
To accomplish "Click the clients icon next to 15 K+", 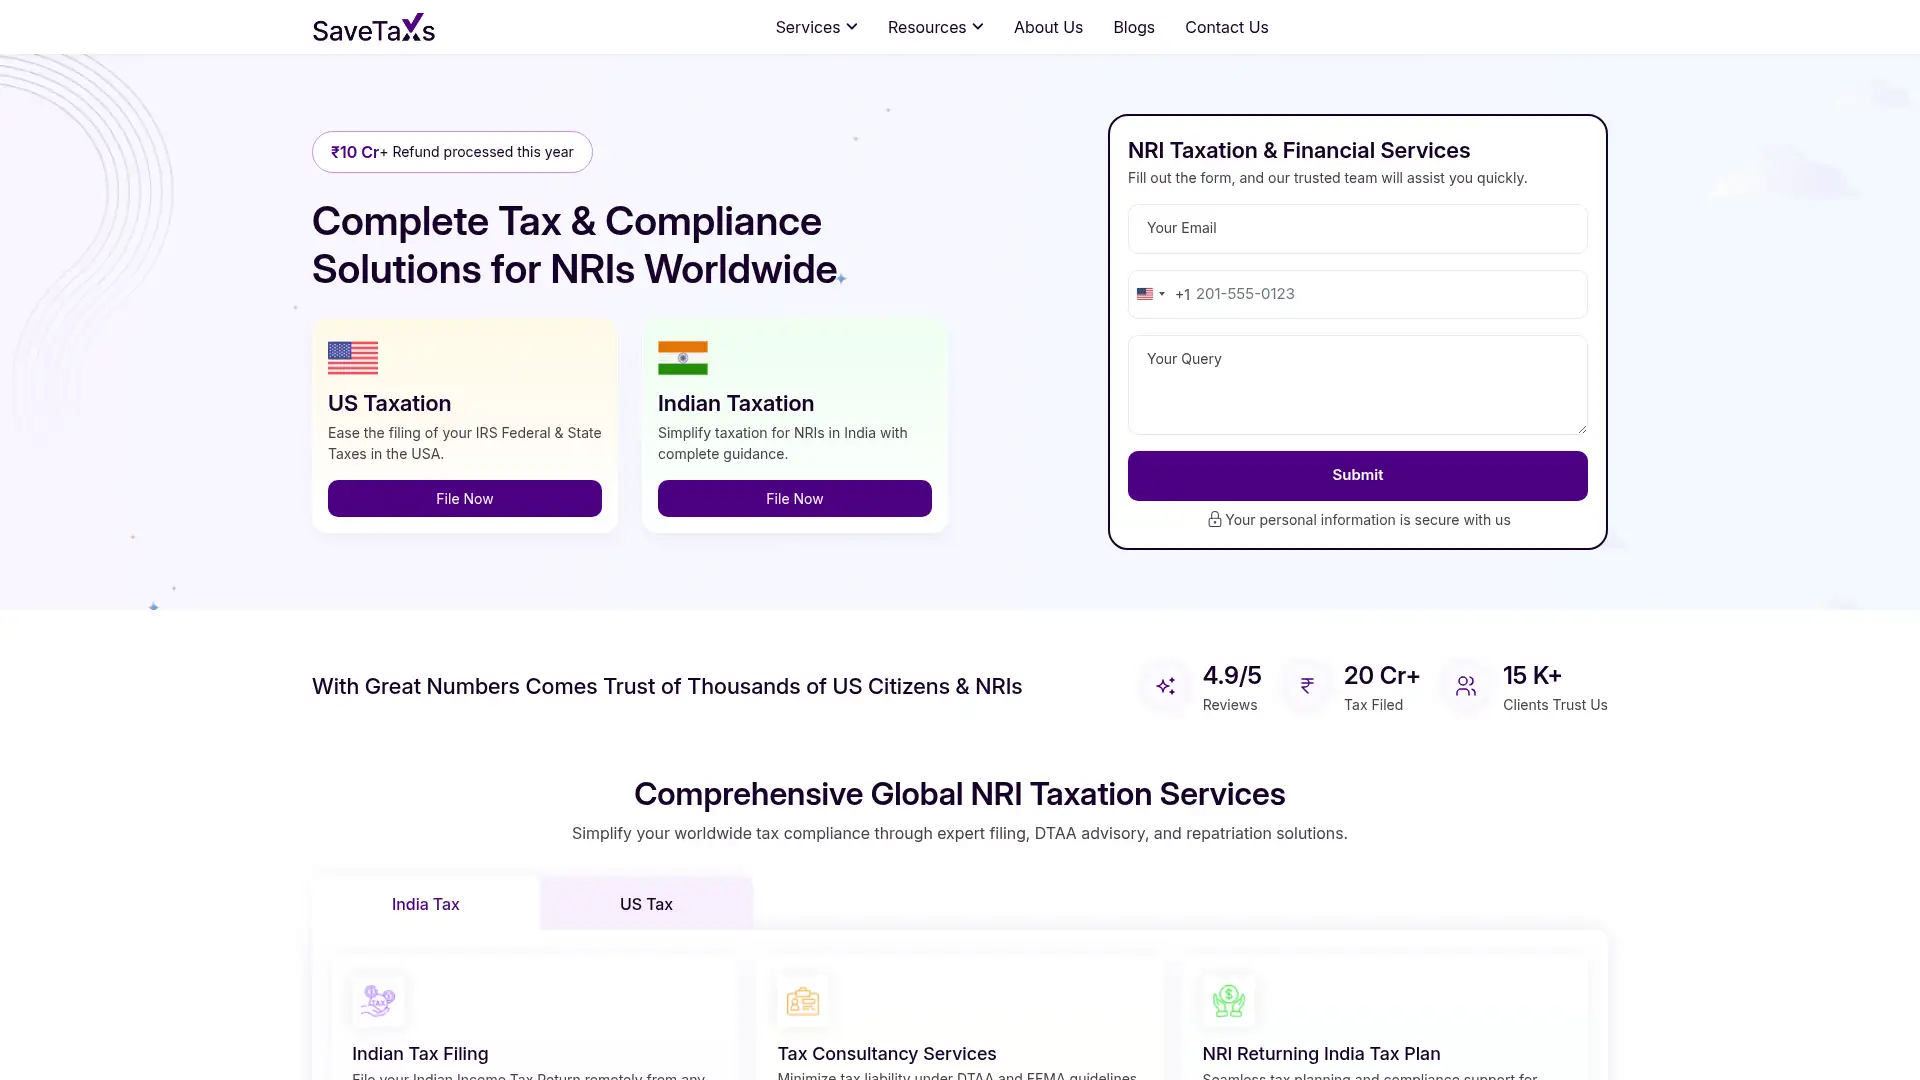I will click(1464, 686).
